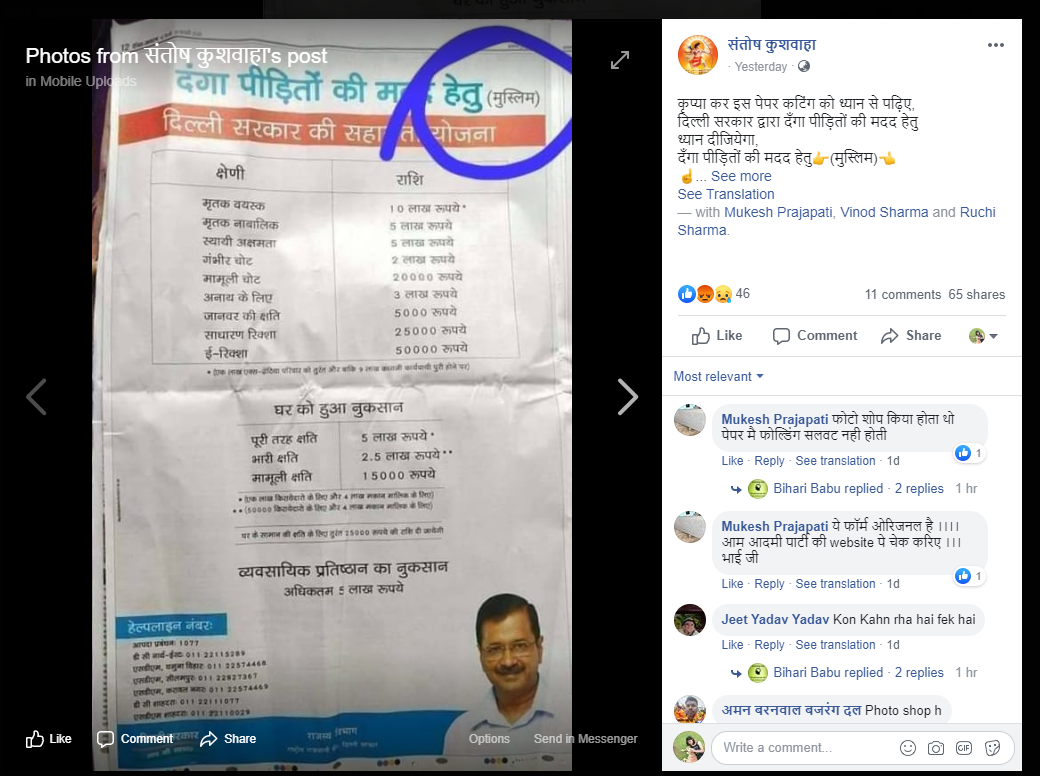Open the Most relevant comment sorting dropdown
The width and height of the screenshot is (1040, 776).
pos(718,376)
